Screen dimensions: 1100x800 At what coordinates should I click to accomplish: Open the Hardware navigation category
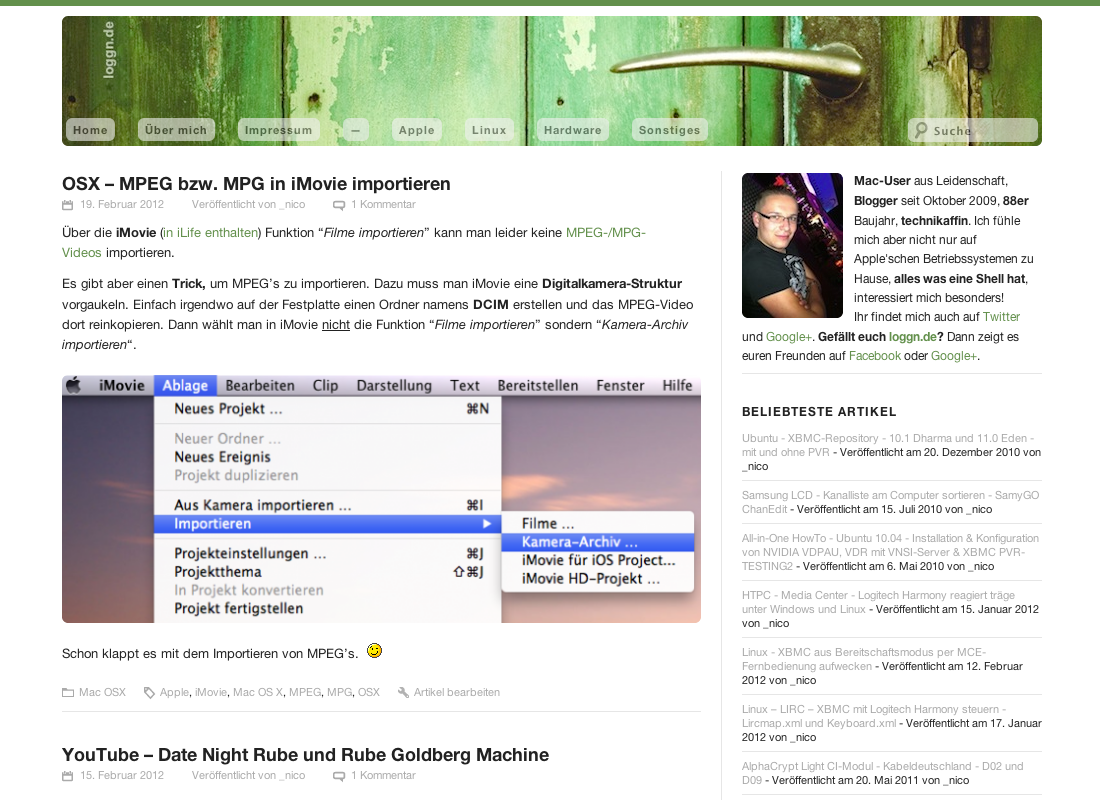tap(572, 130)
